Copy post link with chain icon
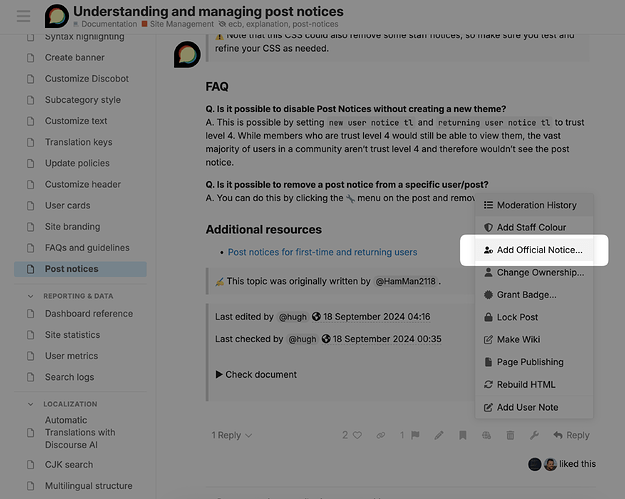This screenshot has height=499, width=625. coord(381,435)
